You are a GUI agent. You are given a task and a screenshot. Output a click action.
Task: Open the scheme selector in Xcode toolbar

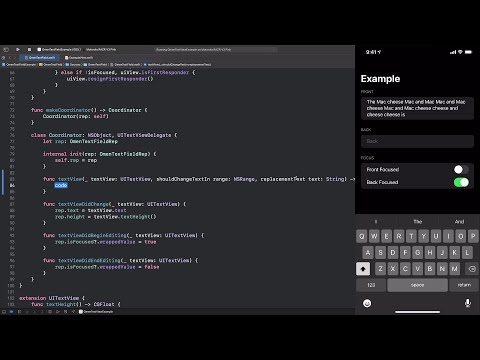pos(59,49)
